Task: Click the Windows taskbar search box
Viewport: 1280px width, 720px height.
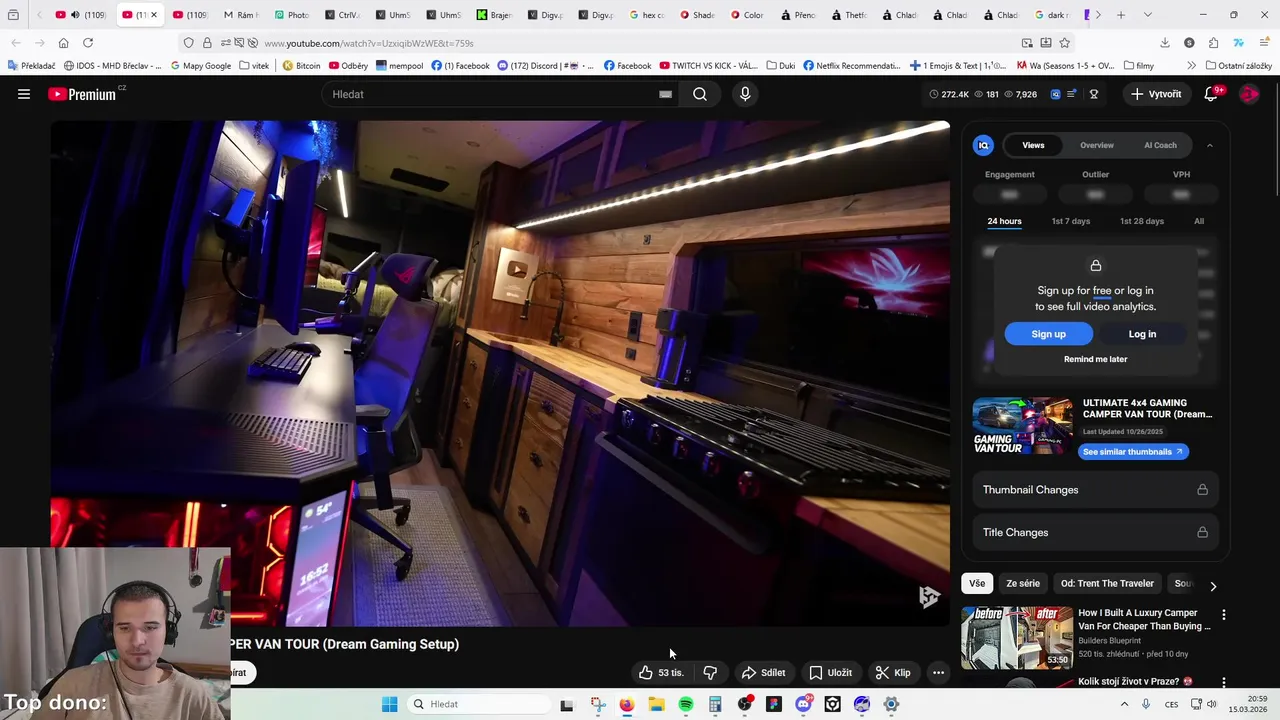Action: (x=477, y=704)
